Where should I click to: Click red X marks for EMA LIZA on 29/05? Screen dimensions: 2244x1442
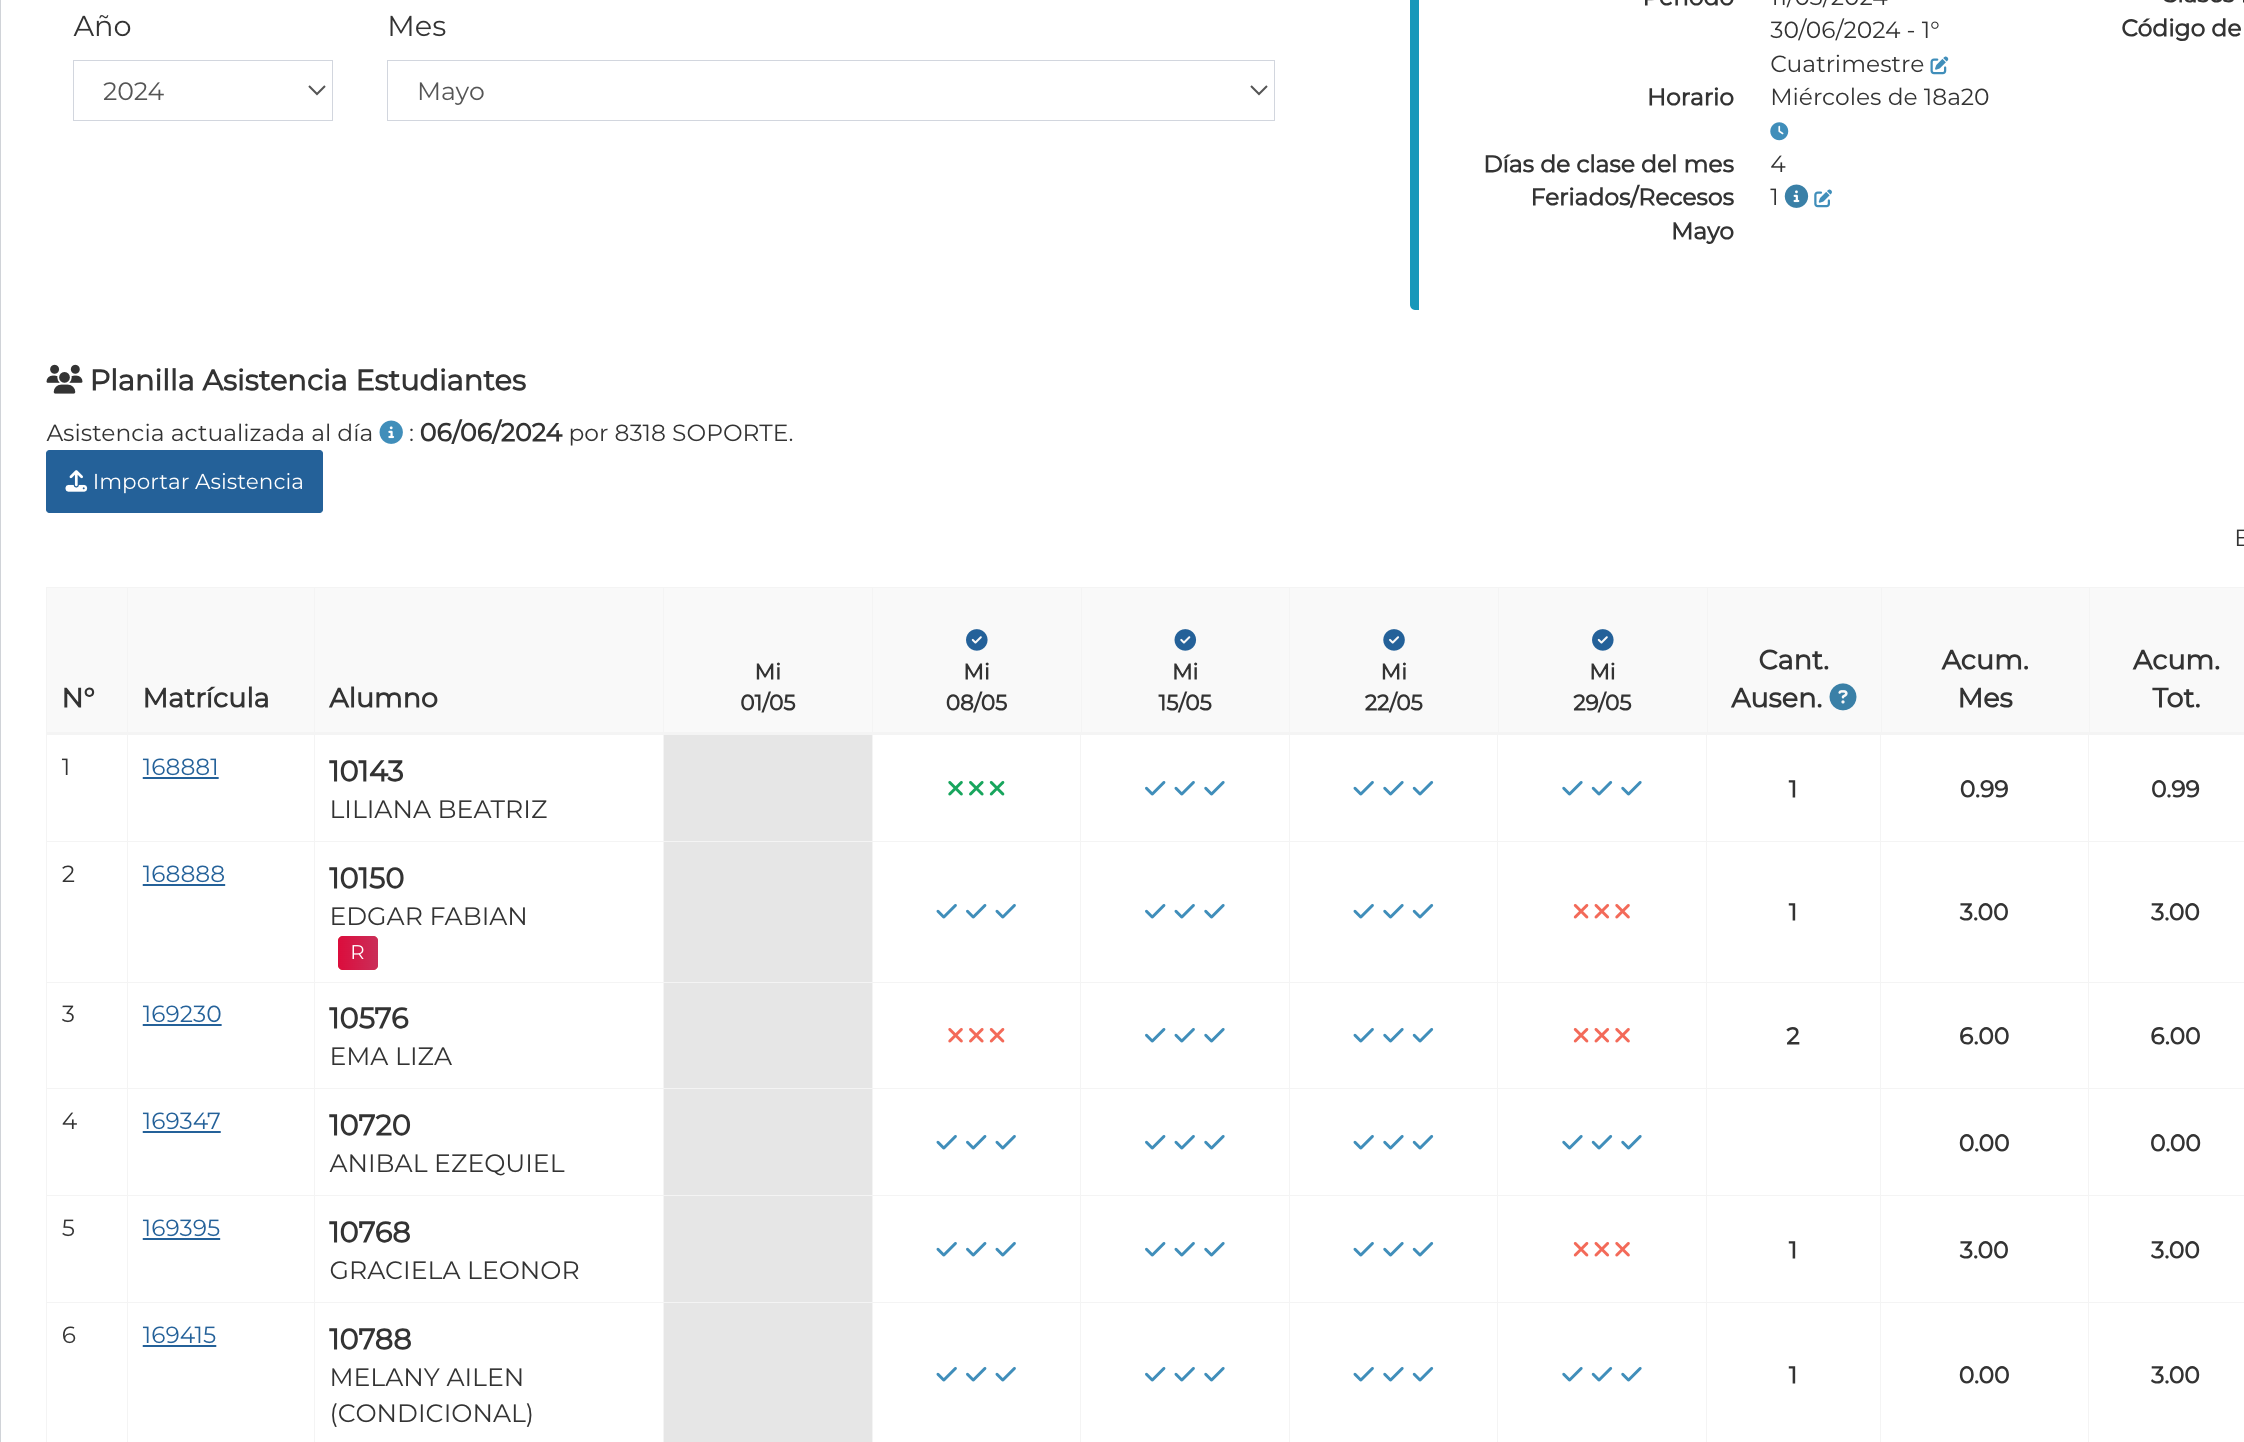(1601, 1036)
